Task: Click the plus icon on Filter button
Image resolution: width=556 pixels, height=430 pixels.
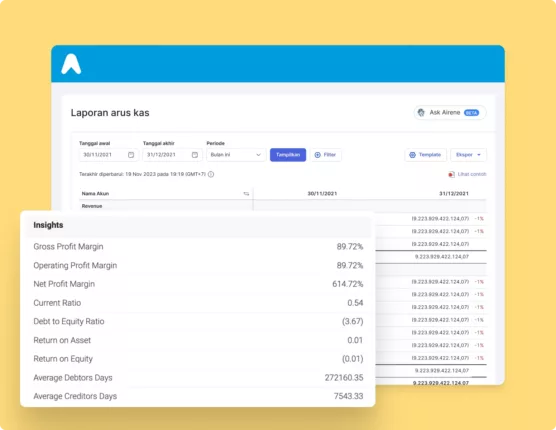Action: click(318, 155)
